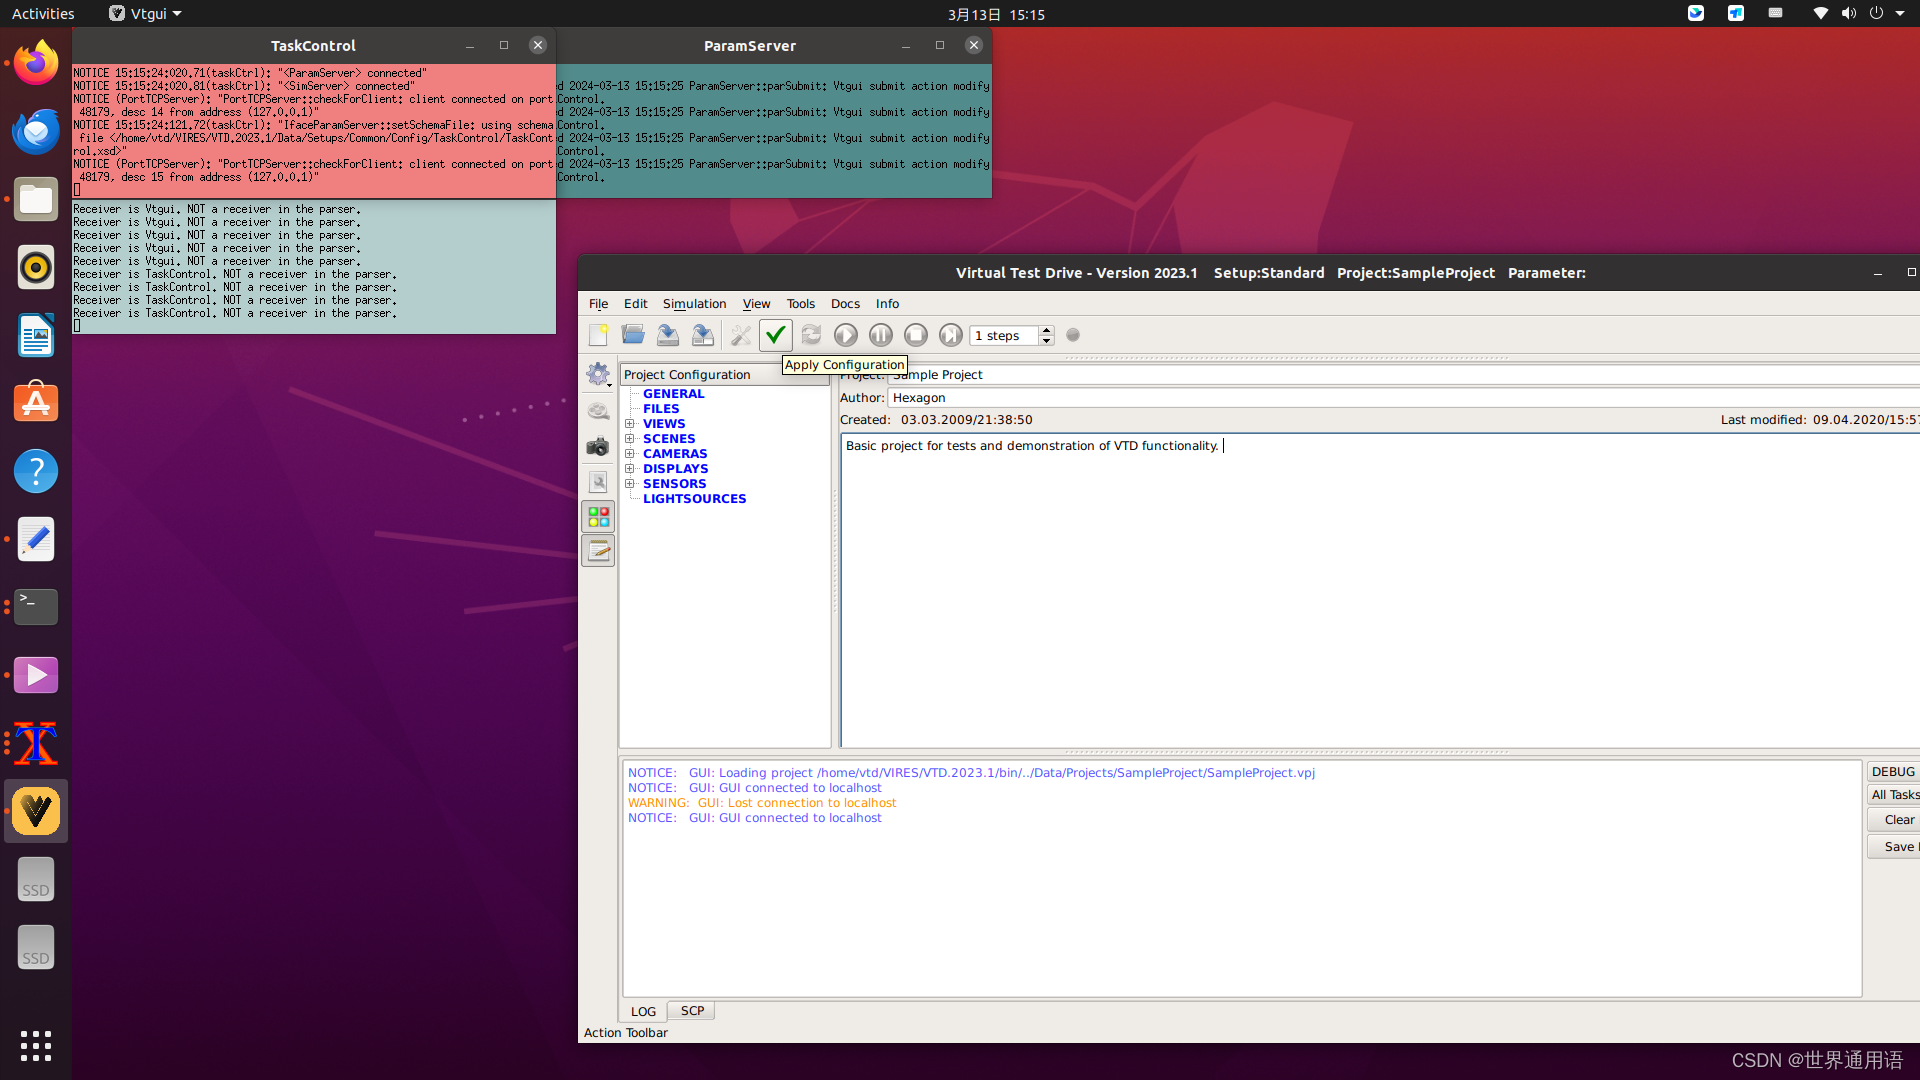Advance simulation with the step-forward button

point(951,335)
